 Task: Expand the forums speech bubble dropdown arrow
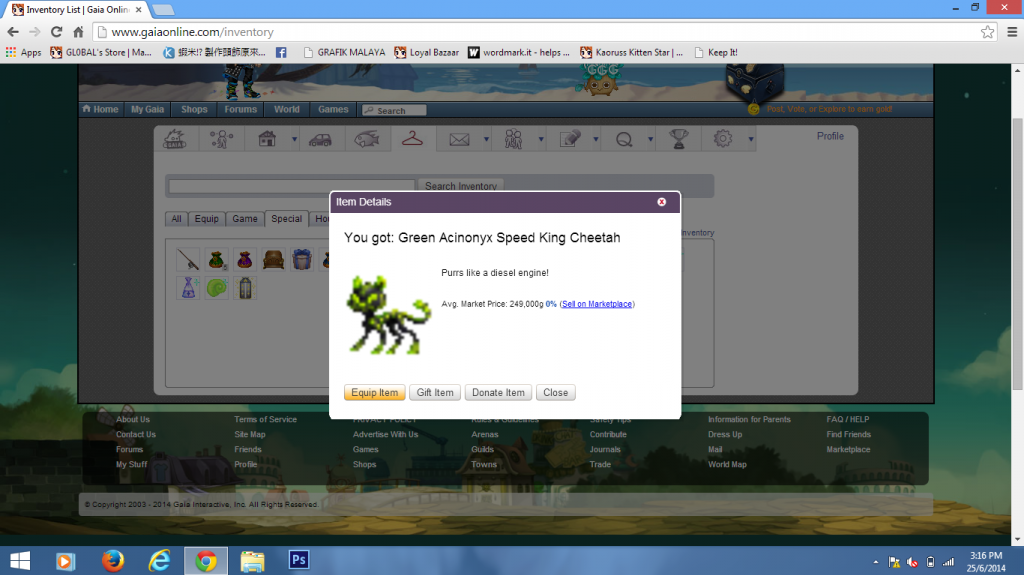(650, 139)
